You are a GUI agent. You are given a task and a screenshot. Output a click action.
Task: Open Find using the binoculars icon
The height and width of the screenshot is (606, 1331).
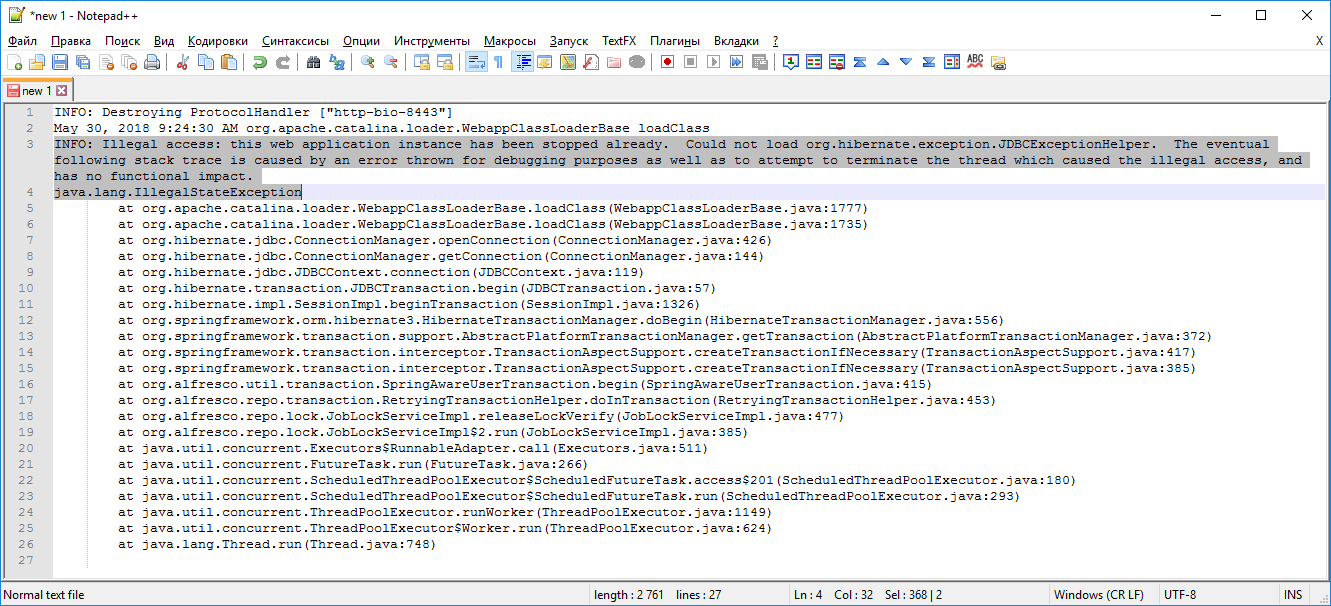click(314, 62)
